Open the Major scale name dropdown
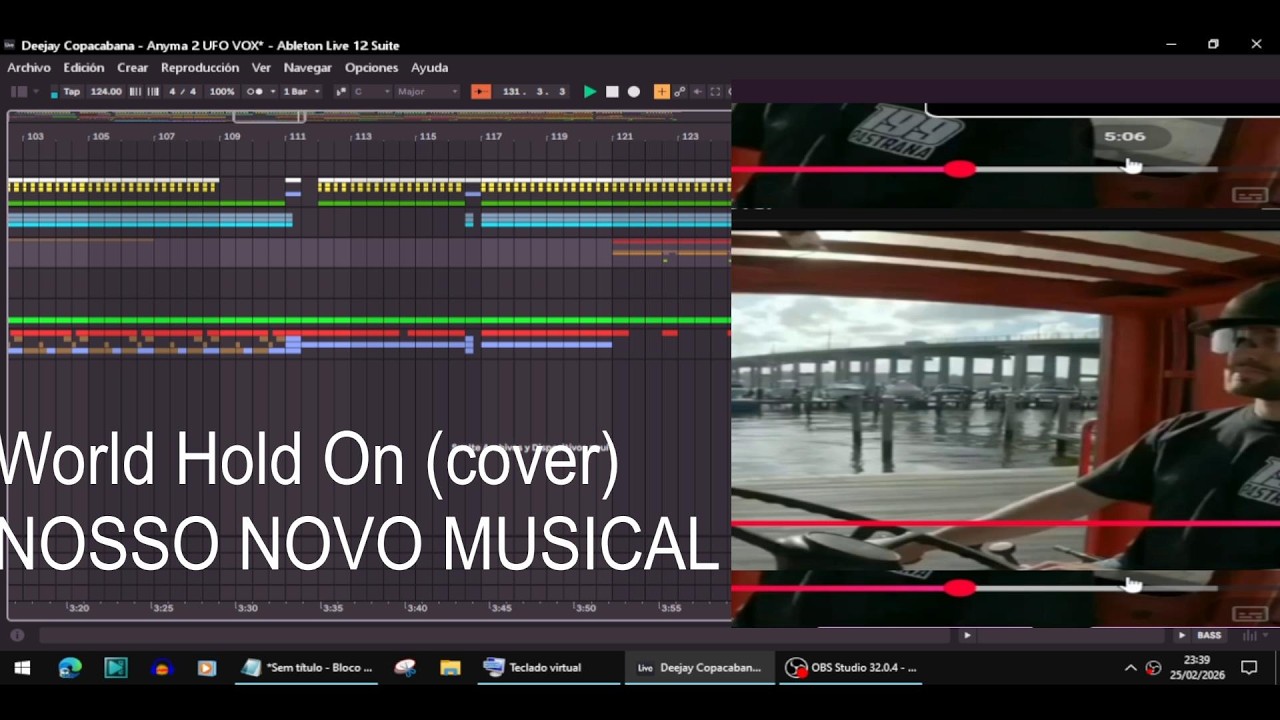This screenshot has height=720, width=1280. (x=428, y=91)
